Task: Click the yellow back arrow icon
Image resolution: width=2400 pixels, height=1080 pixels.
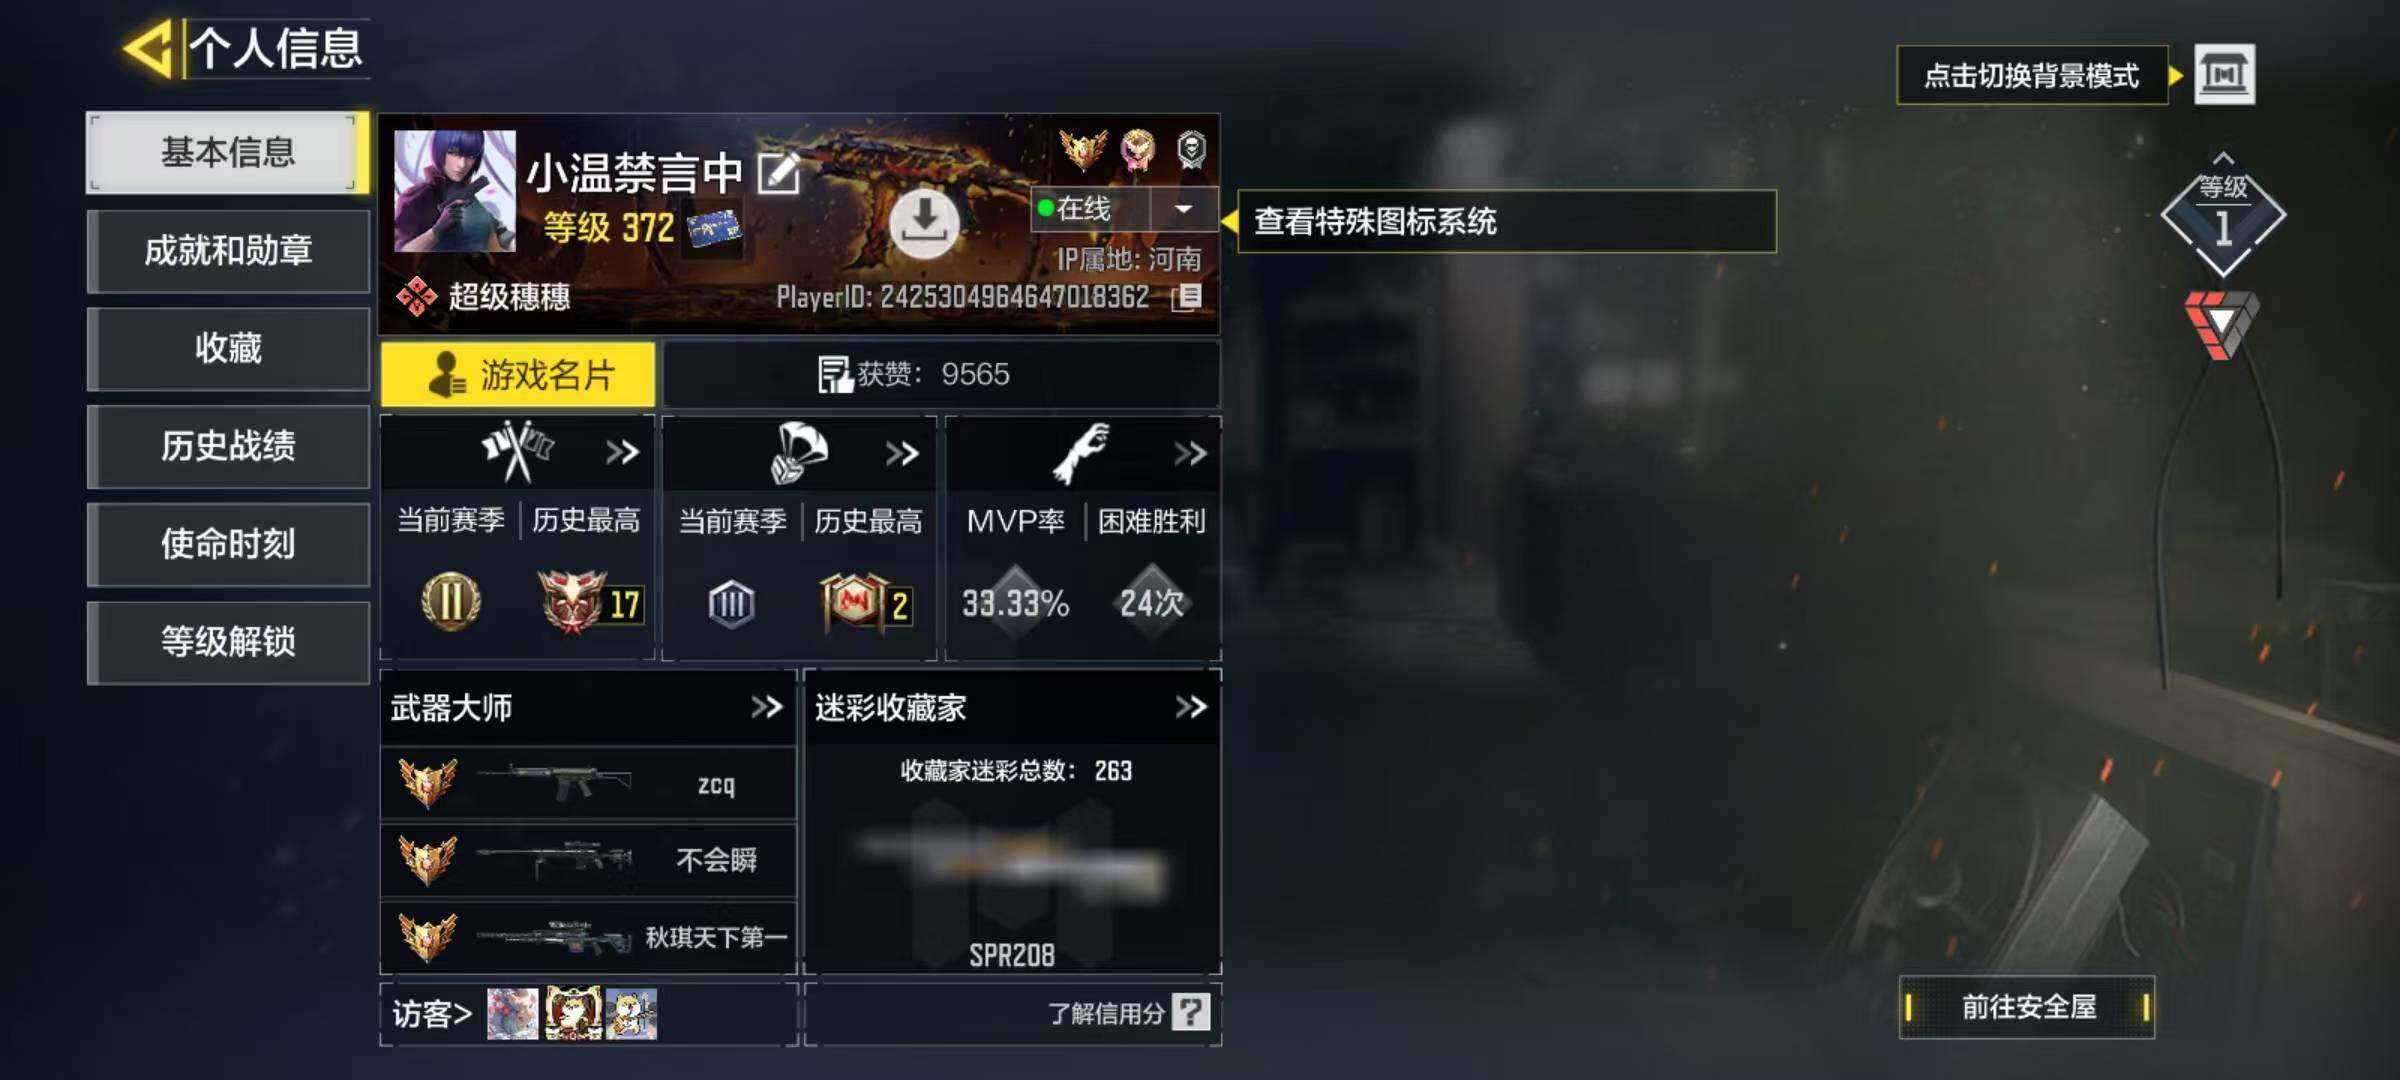Action: point(149,47)
